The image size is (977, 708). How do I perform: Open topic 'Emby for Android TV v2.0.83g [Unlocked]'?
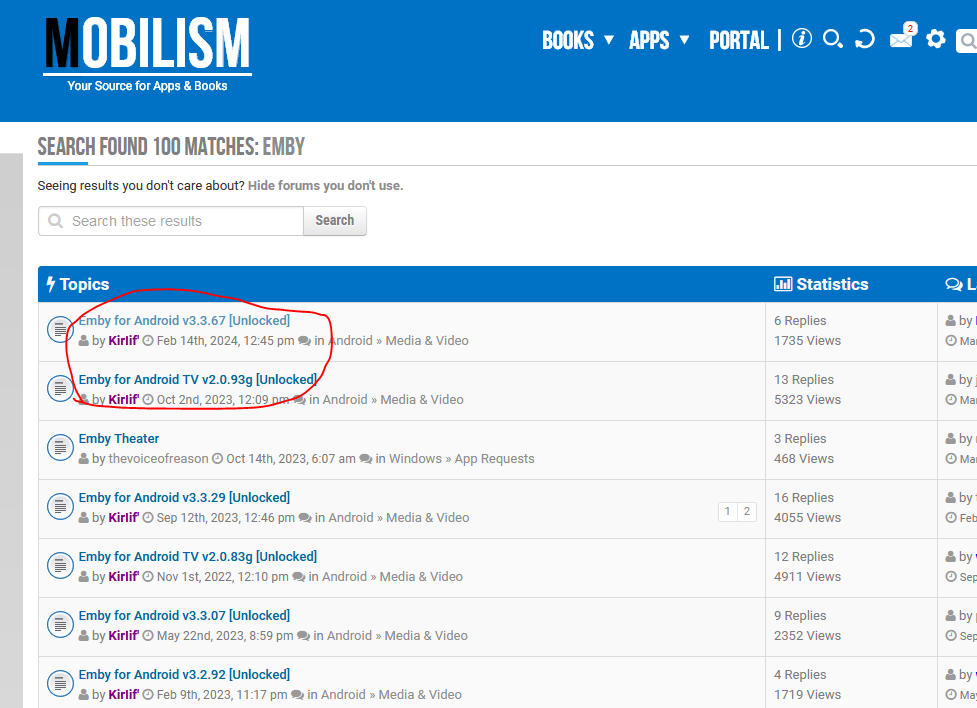198,557
